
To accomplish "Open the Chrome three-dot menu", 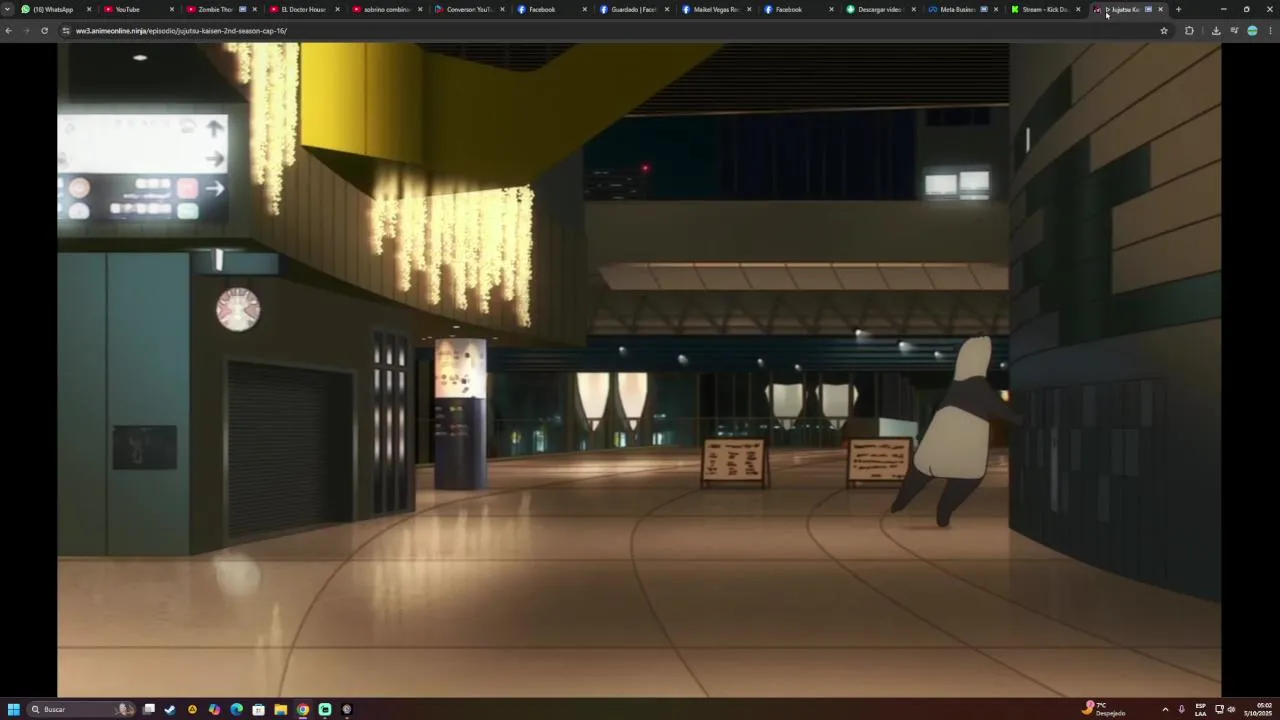I will [x=1270, y=31].
